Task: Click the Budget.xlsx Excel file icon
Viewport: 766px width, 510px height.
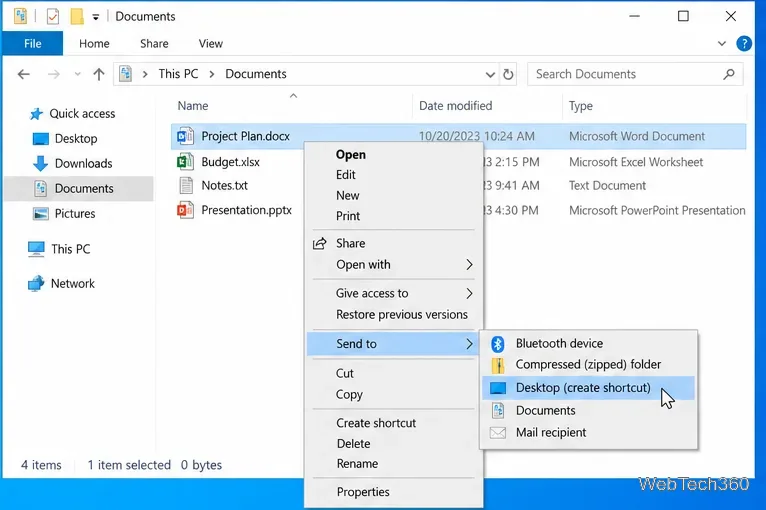Action: 185,161
